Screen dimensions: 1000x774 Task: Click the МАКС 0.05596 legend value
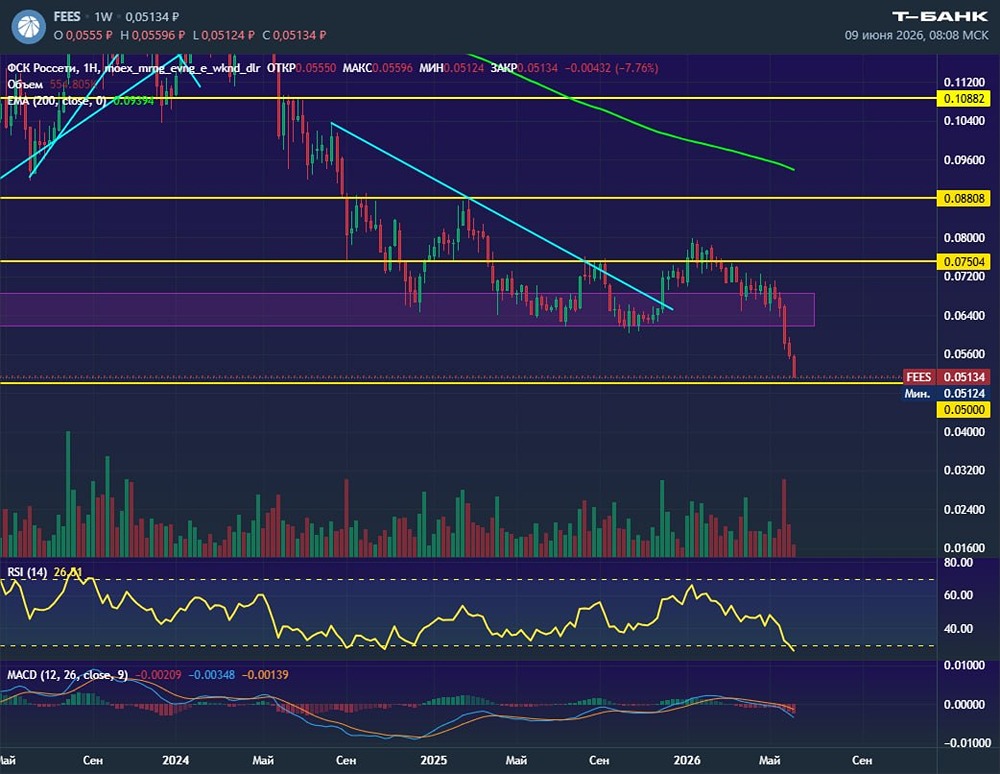tap(378, 68)
